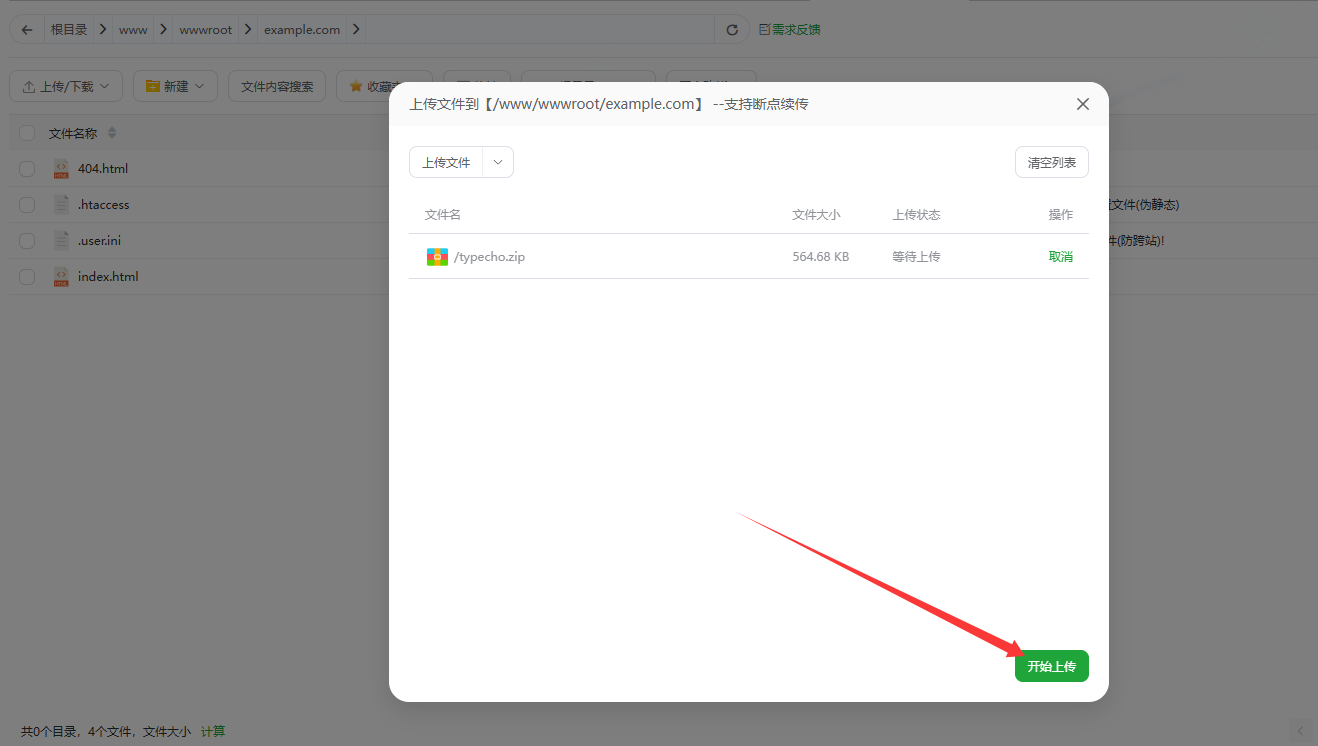Open the 上传/下载 dropdown
The height and width of the screenshot is (746, 1318).
(x=66, y=86)
